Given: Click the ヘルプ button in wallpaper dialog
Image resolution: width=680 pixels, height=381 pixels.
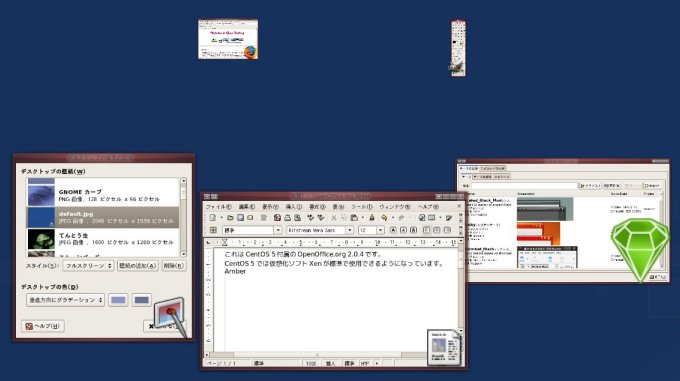Looking at the screenshot, I should tap(42, 326).
